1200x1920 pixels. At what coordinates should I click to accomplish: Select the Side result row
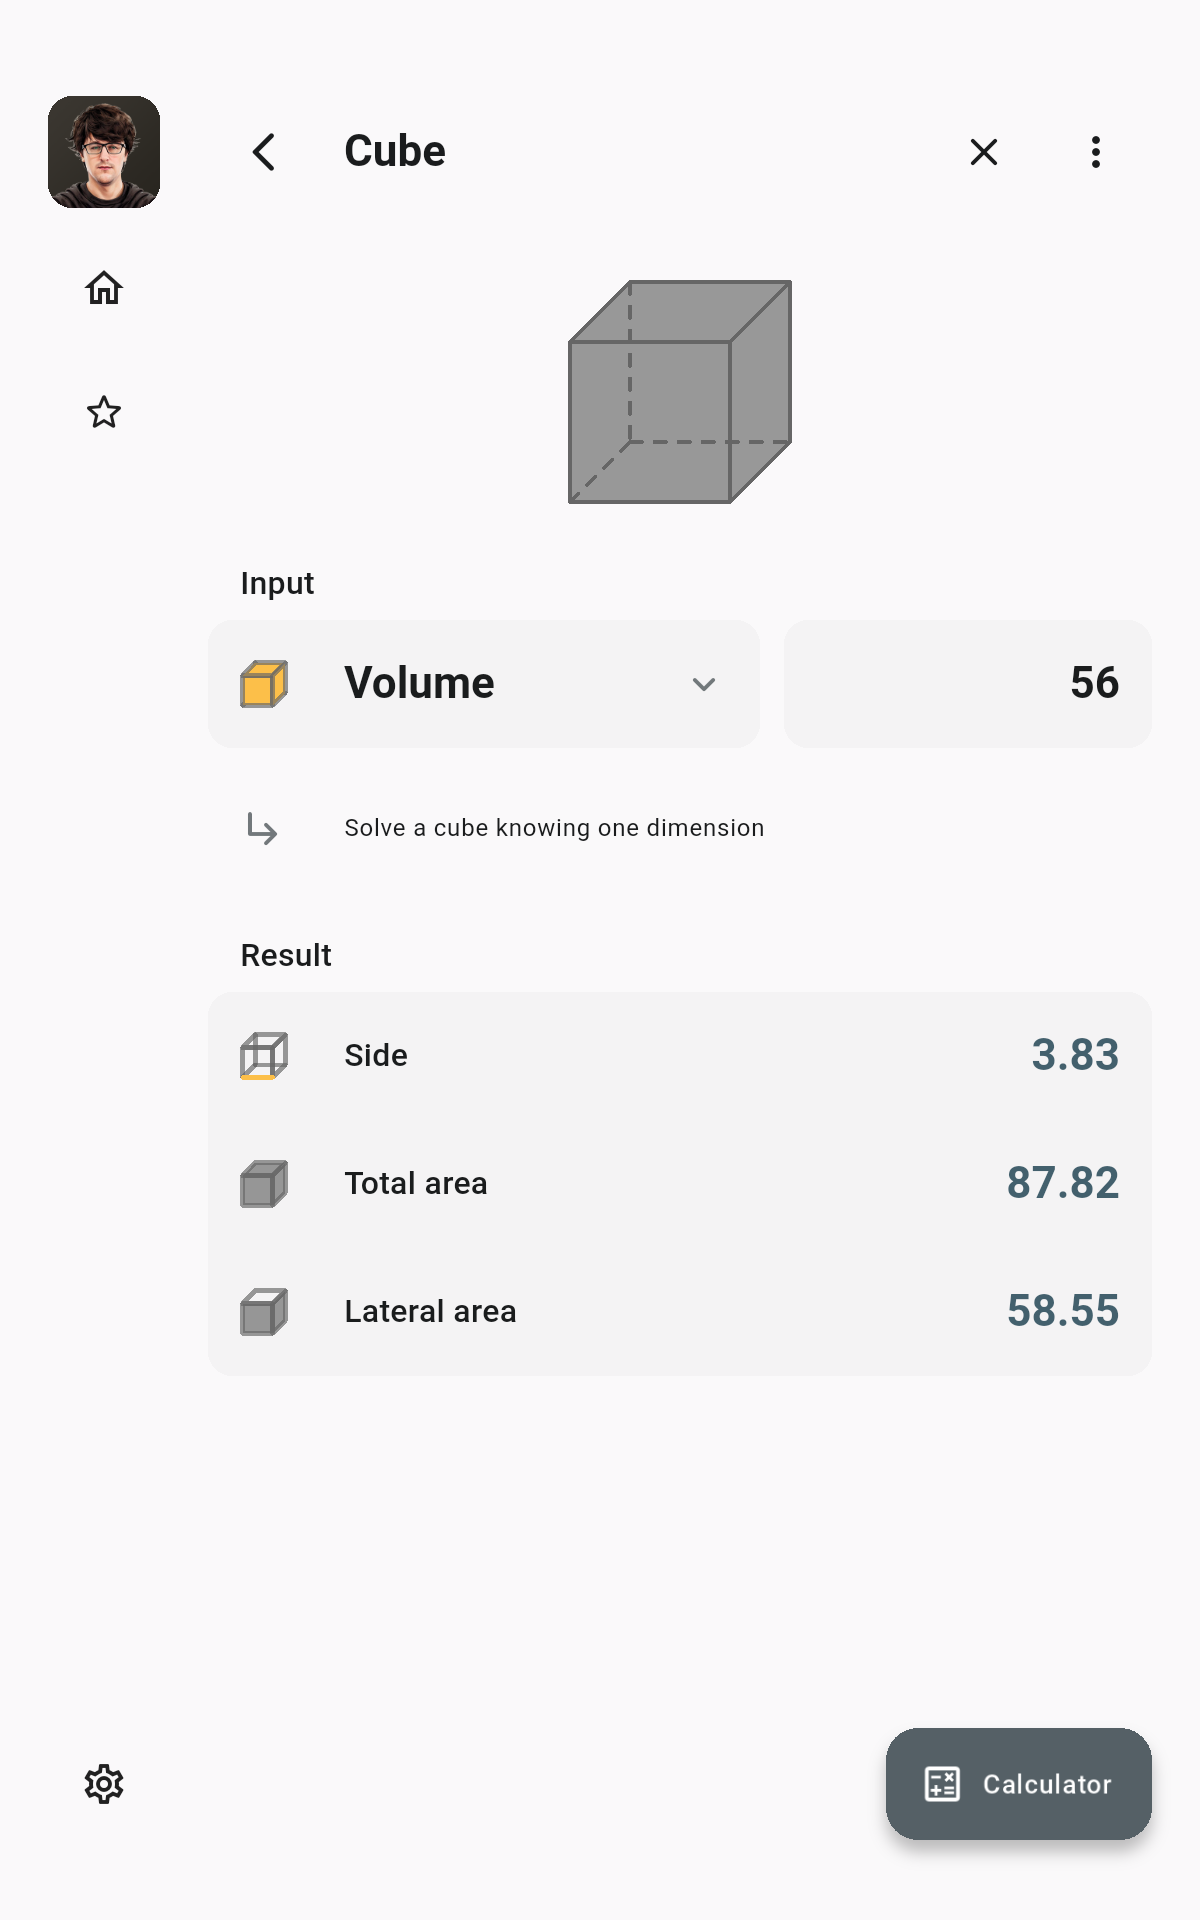pos(680,1056)
